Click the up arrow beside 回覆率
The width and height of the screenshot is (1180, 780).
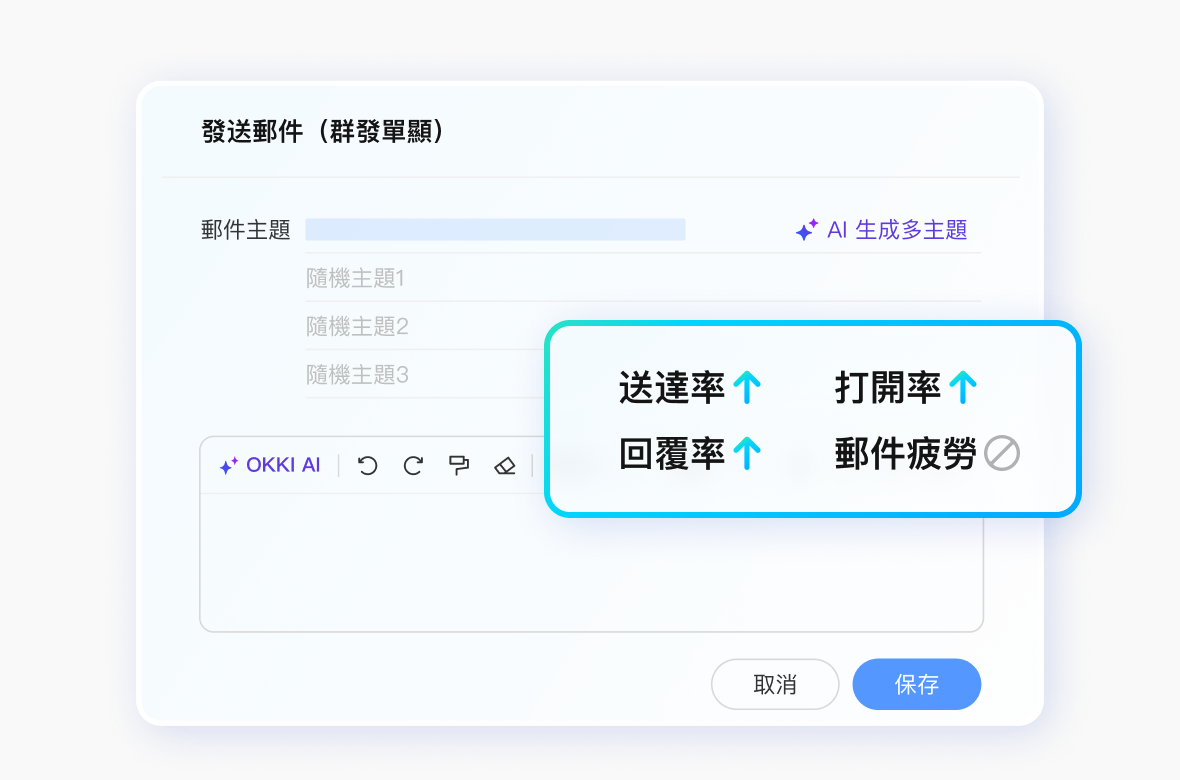point(748,453)
